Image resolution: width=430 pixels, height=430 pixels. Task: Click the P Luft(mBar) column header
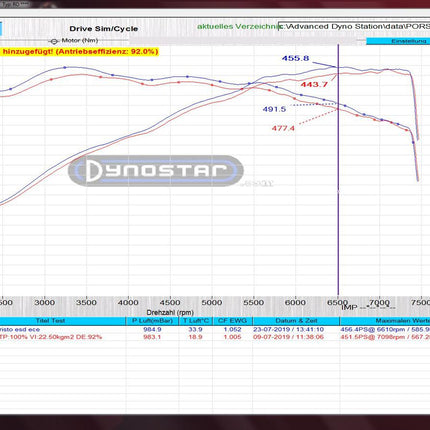152,321
